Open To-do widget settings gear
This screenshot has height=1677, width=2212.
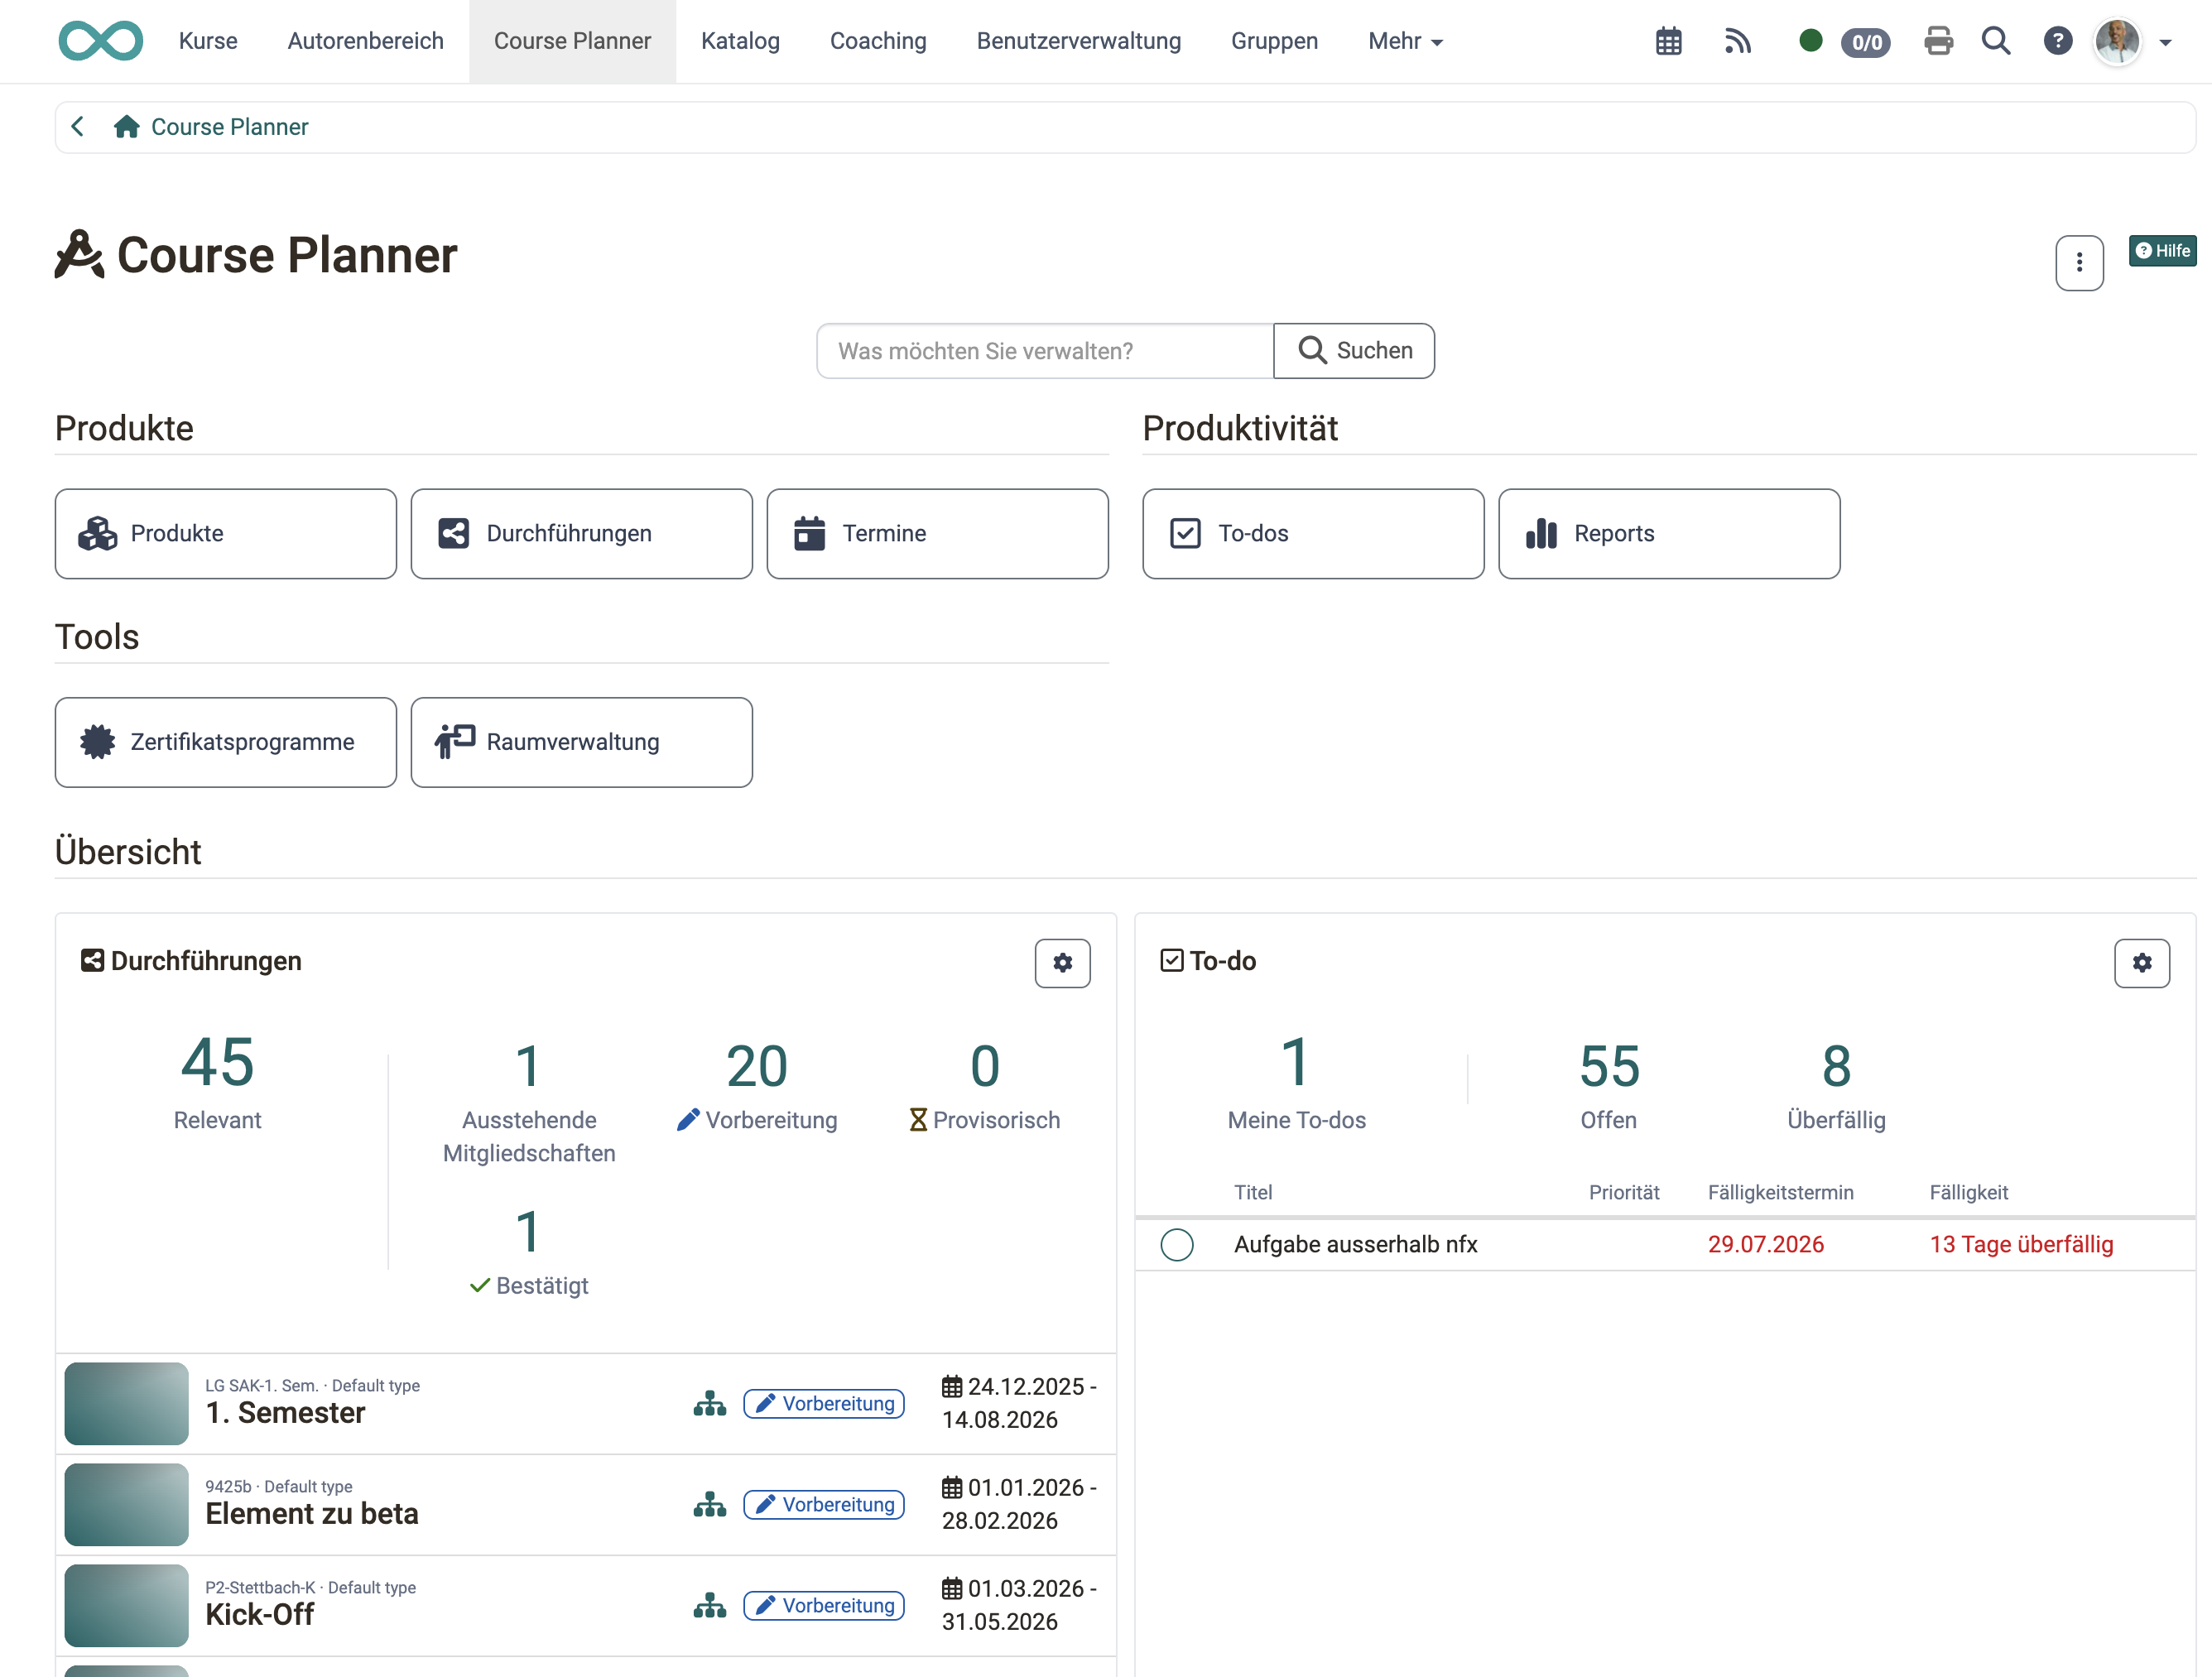[x=2141, y=963]
